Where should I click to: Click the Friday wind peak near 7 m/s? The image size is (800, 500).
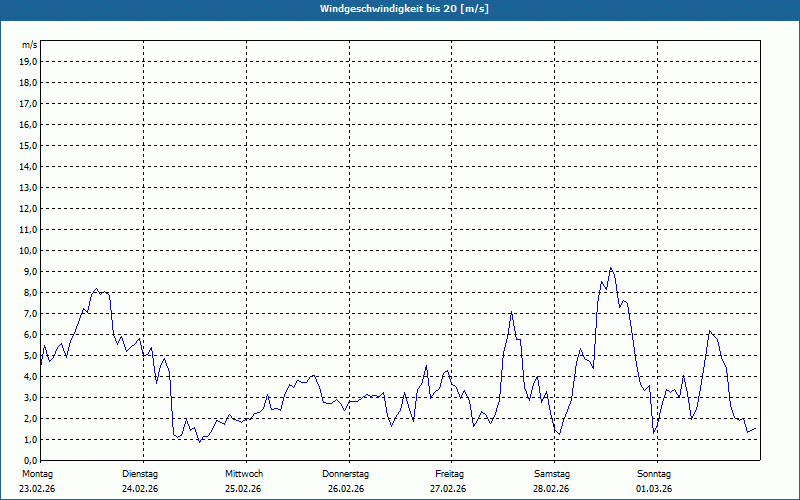click(x=511, y=312)
